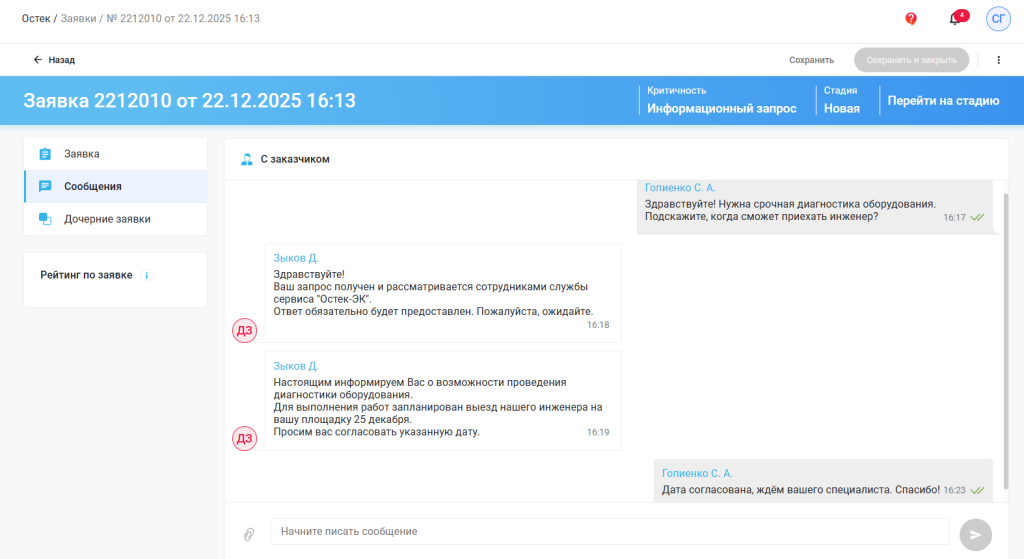Click ДЗ avatar beside the 16:19 message
This screenshot has height=559, width=1024.
(x=245, y=438)
